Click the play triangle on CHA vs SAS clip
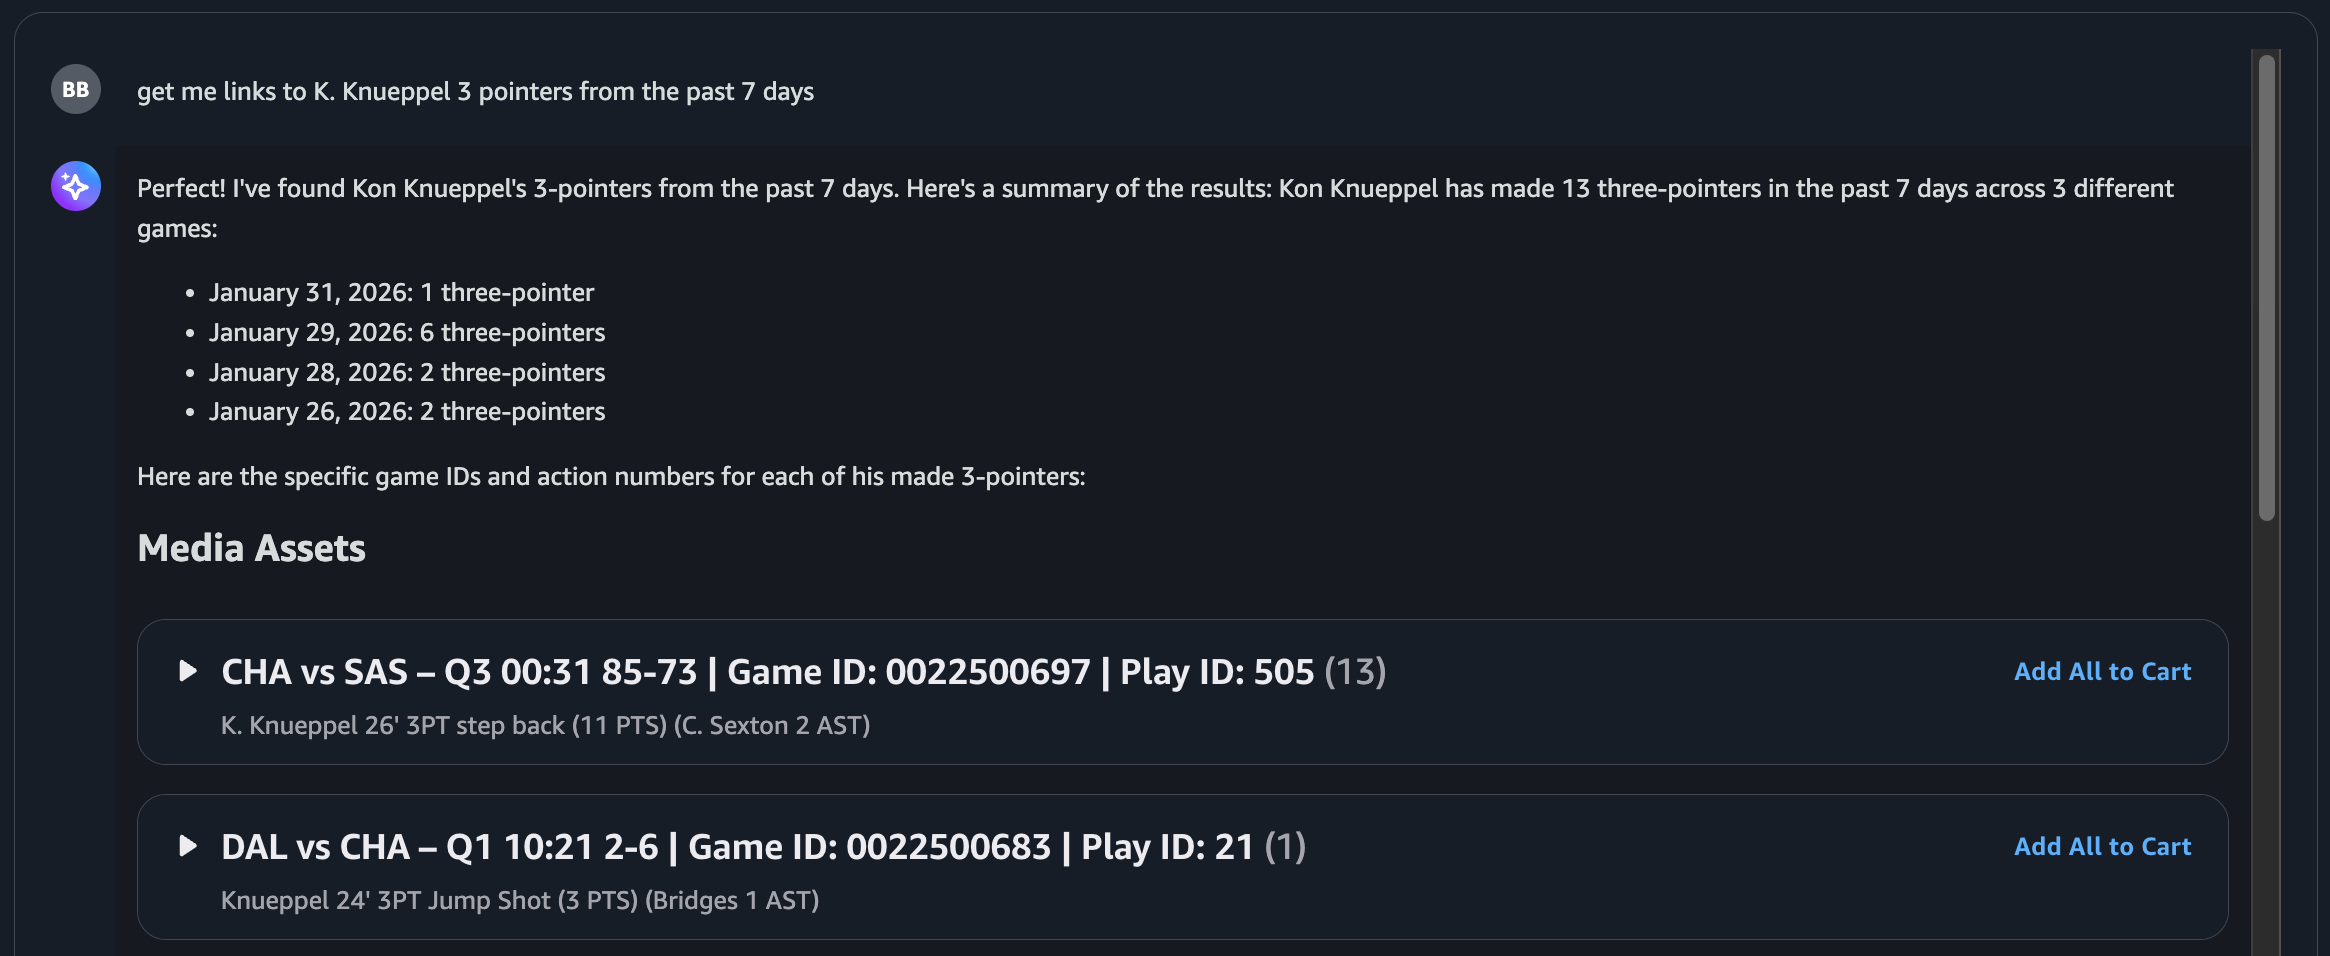 [188, 672]
